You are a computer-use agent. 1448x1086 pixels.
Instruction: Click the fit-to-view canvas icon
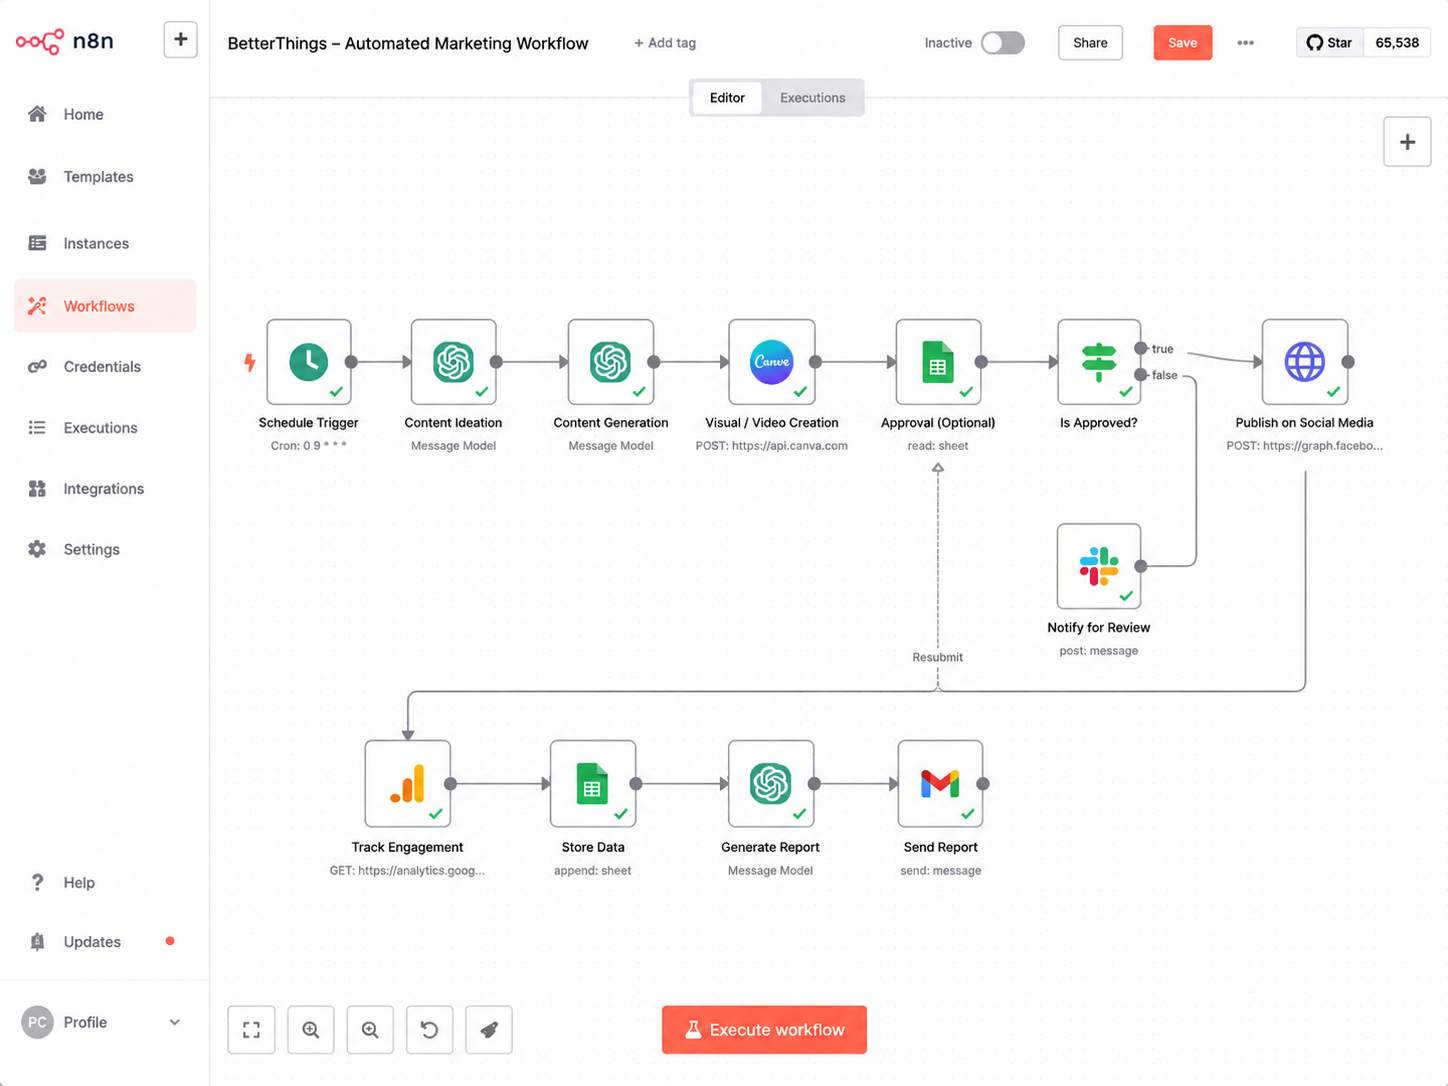252,1030
